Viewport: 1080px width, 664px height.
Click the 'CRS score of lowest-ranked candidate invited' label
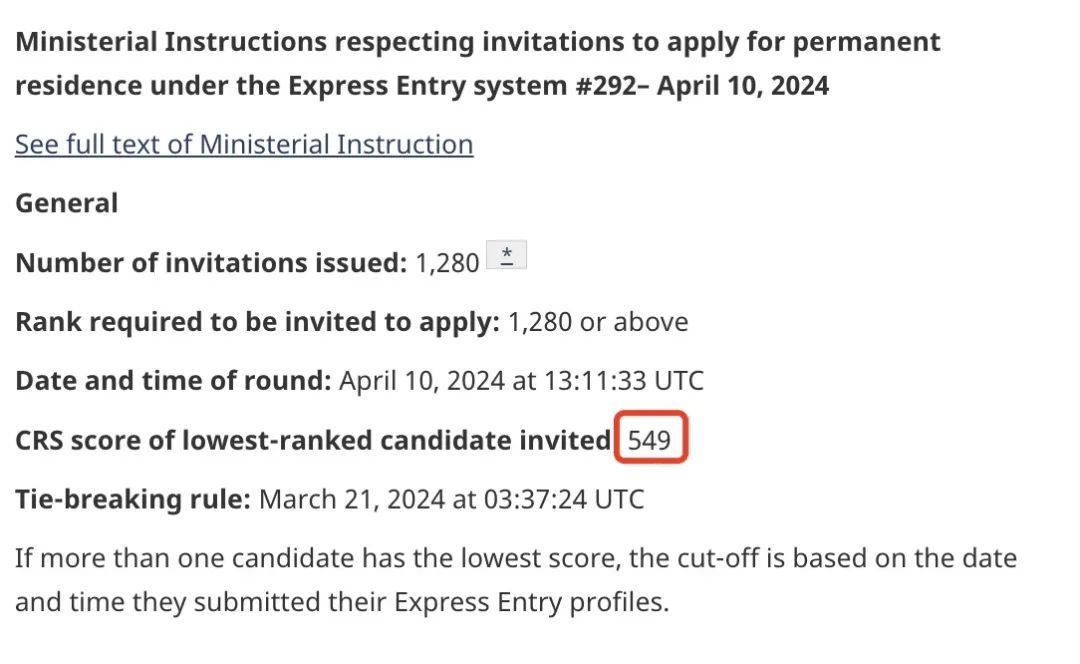coord(313,440)
